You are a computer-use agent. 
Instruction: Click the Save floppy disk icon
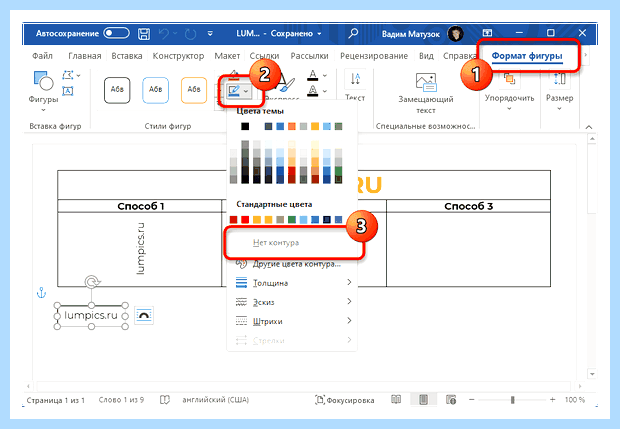click(x=144, y=34)
